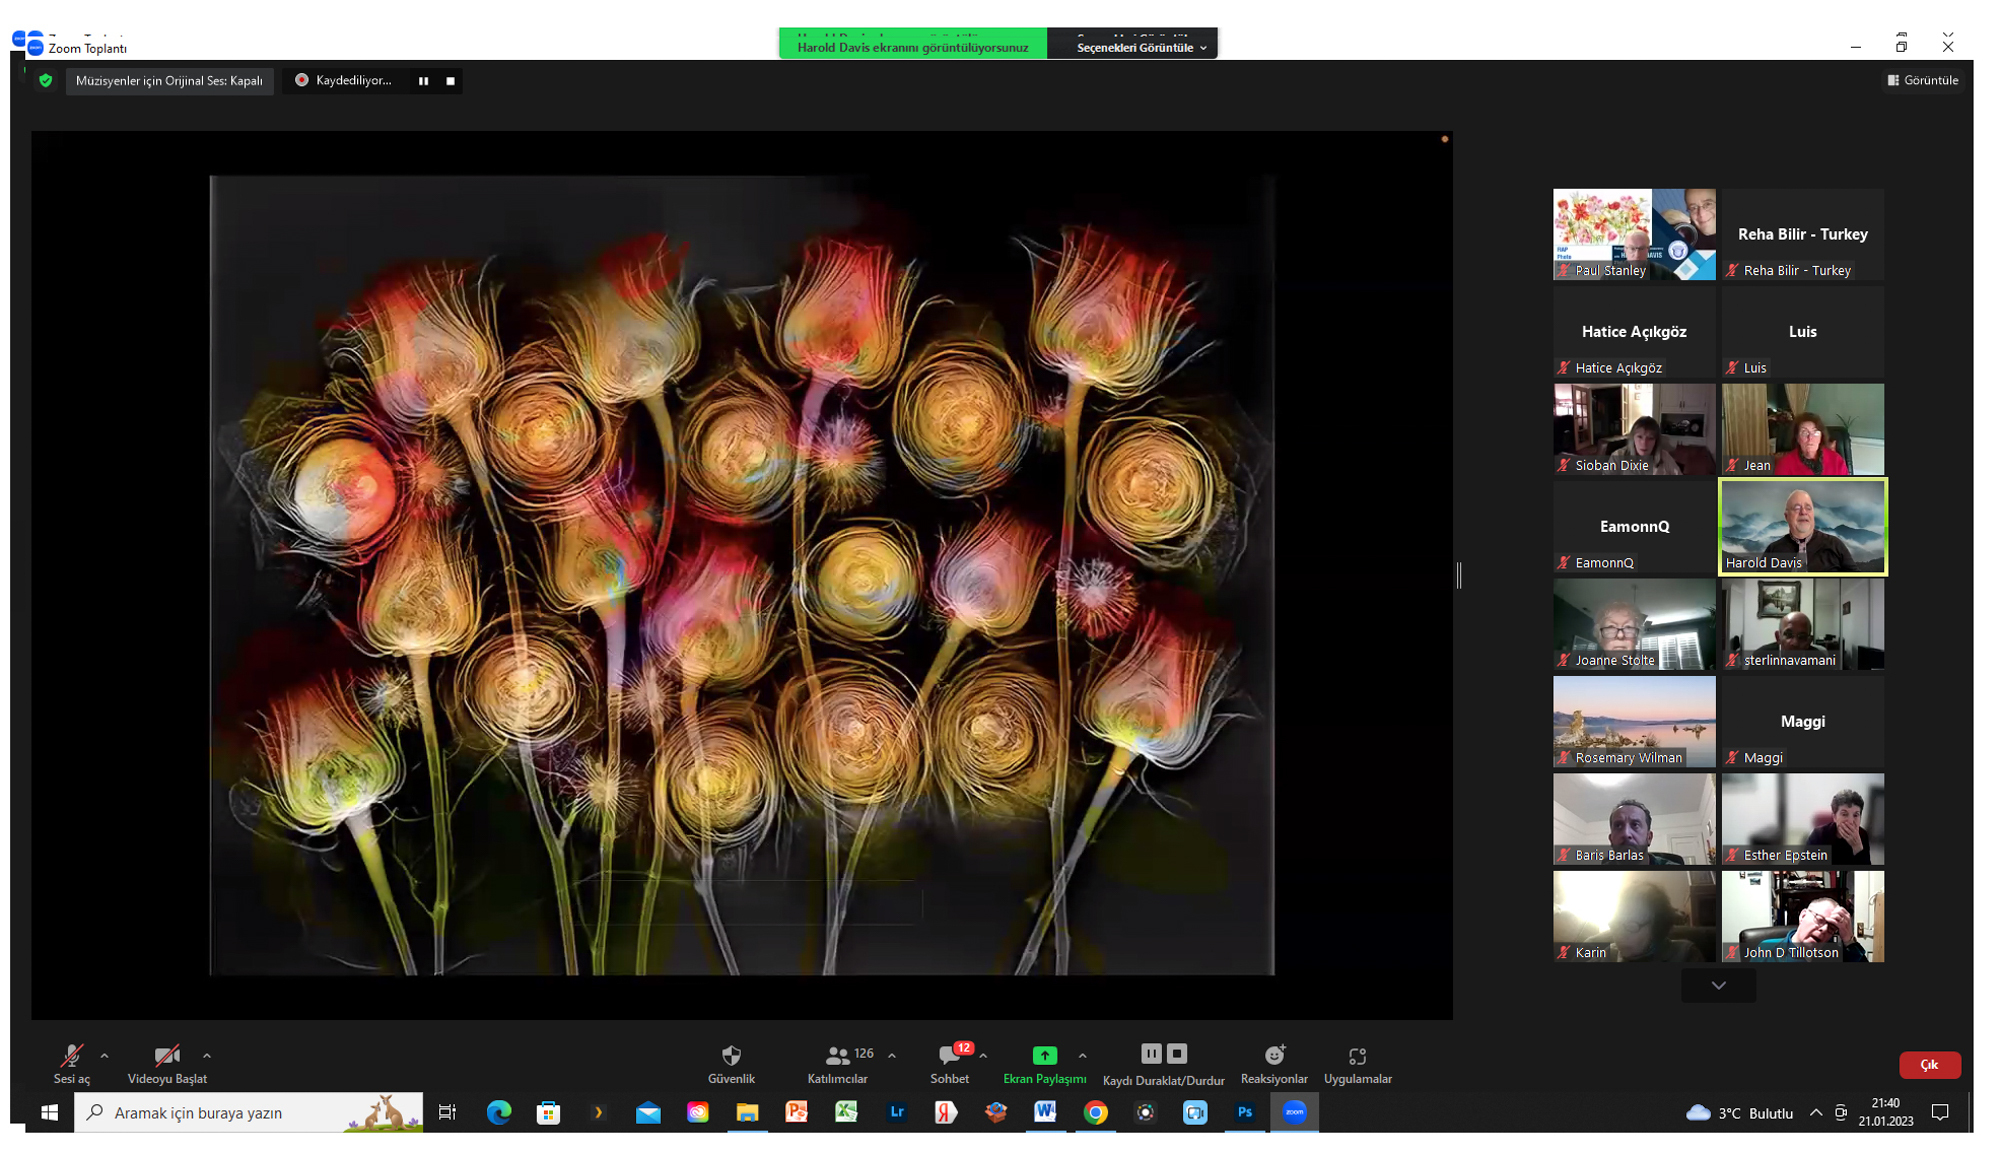Screen dimensions: 2000x1151
Task: Select Esther Epstein video thumbnail
Action: [1802, 820]
